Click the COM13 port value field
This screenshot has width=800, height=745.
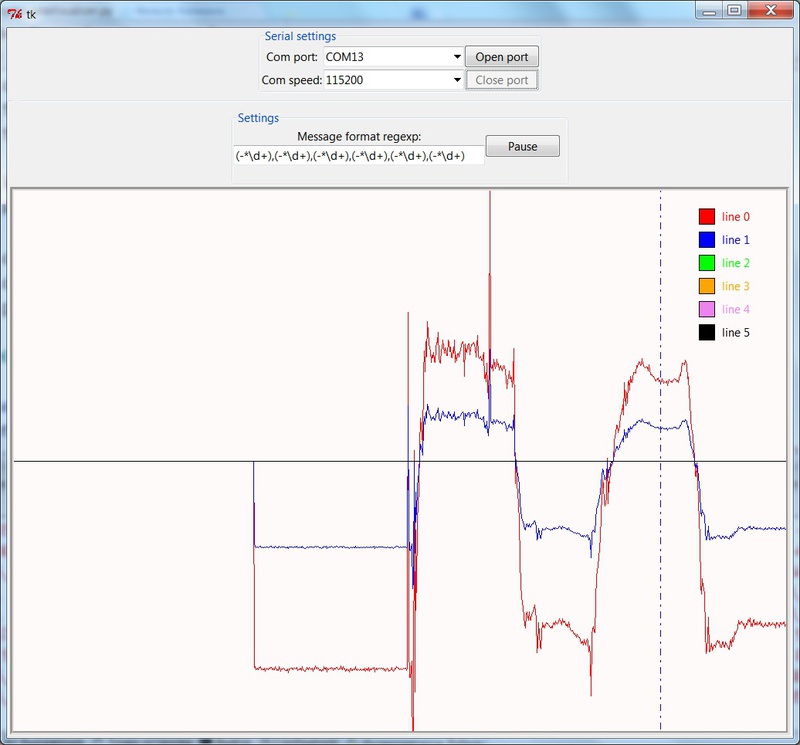[x=386, y=57]
